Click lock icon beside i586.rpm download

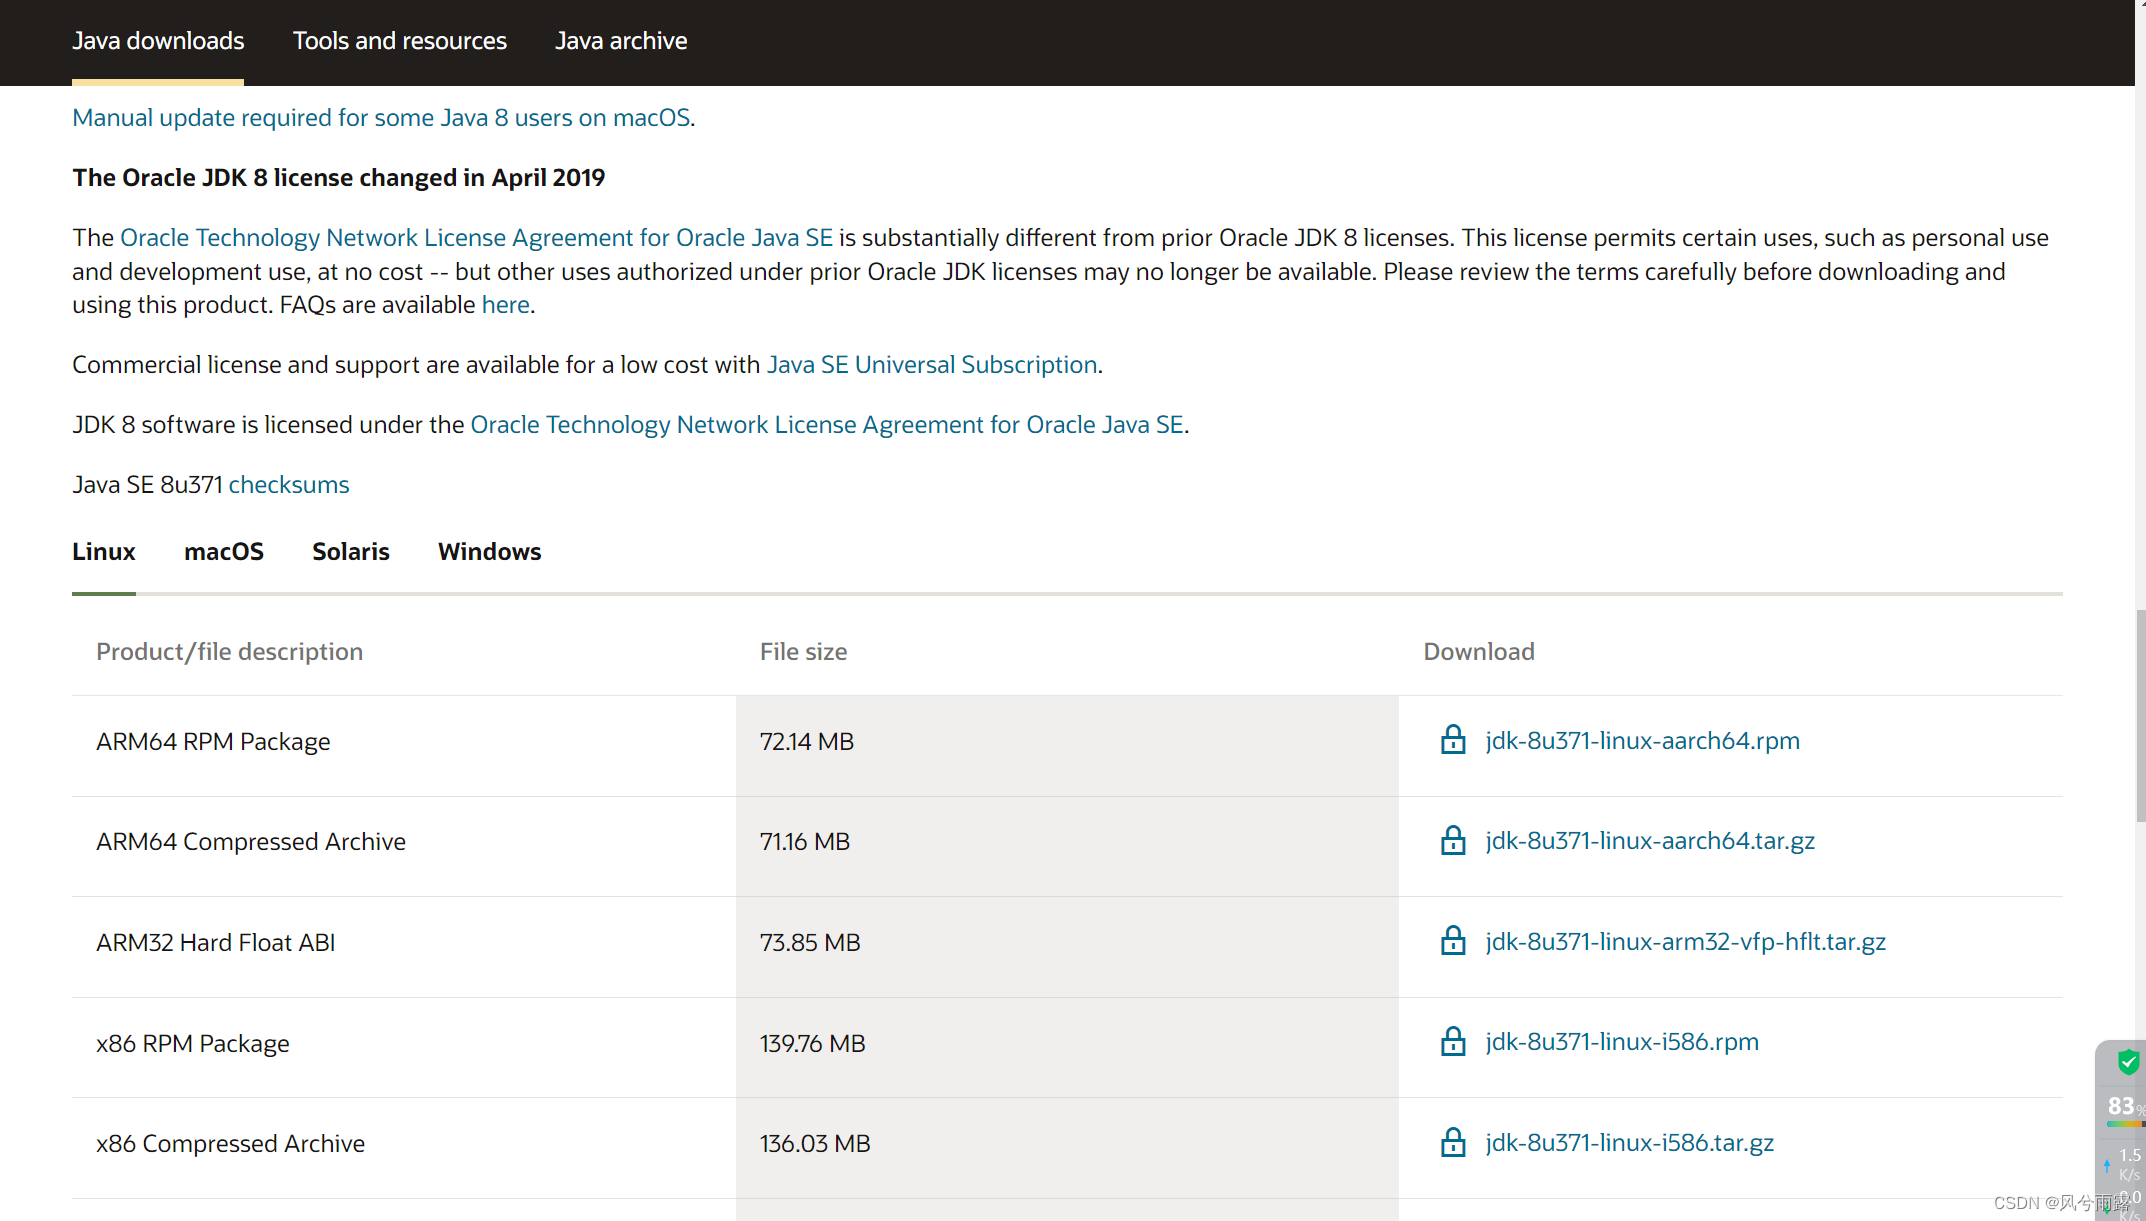1452,1042
